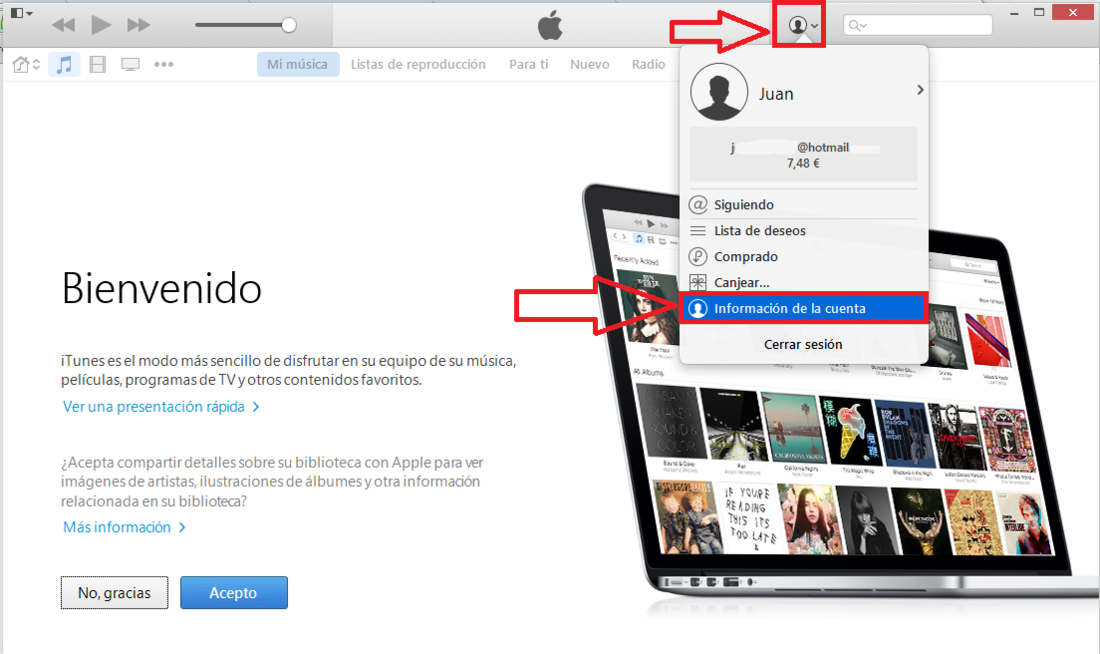Click the @ icon beside Siguiendo

[698, 205]
